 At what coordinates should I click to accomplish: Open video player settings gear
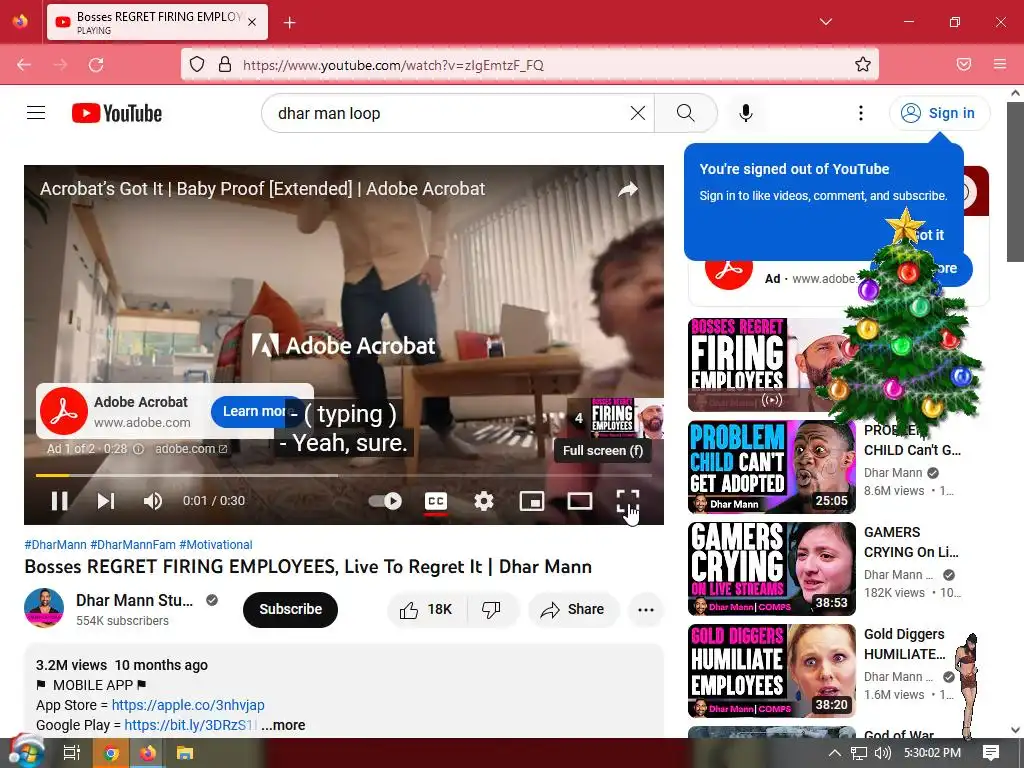coord(484,501)
